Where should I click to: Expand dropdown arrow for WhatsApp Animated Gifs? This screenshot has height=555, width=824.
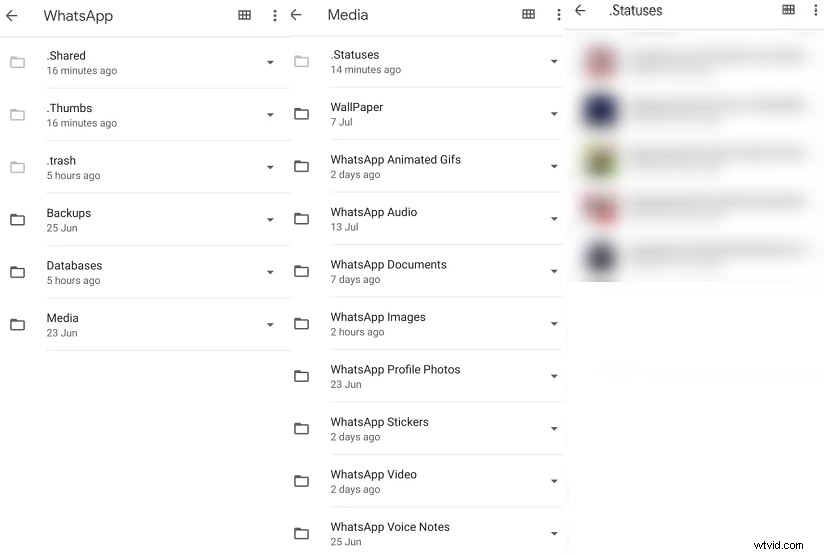pyautogui.click(x=554, y=166)
